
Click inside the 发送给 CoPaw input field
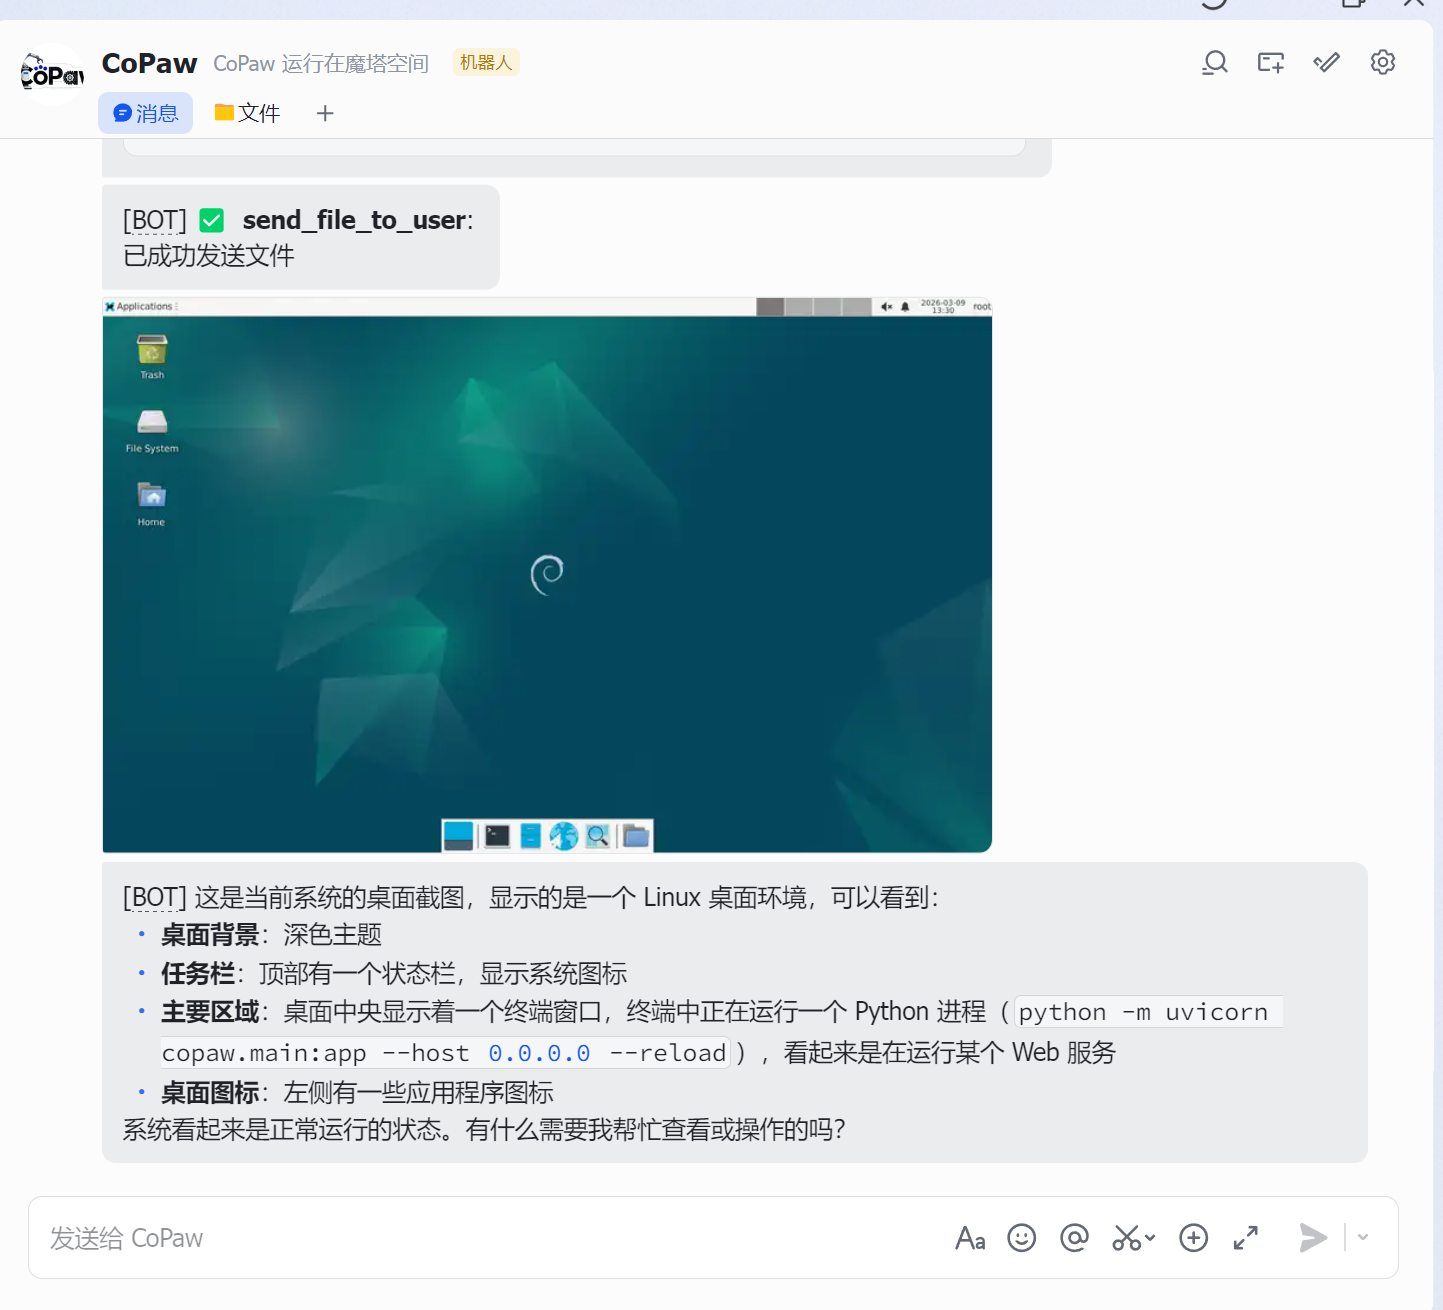(x=400, y=1238)
